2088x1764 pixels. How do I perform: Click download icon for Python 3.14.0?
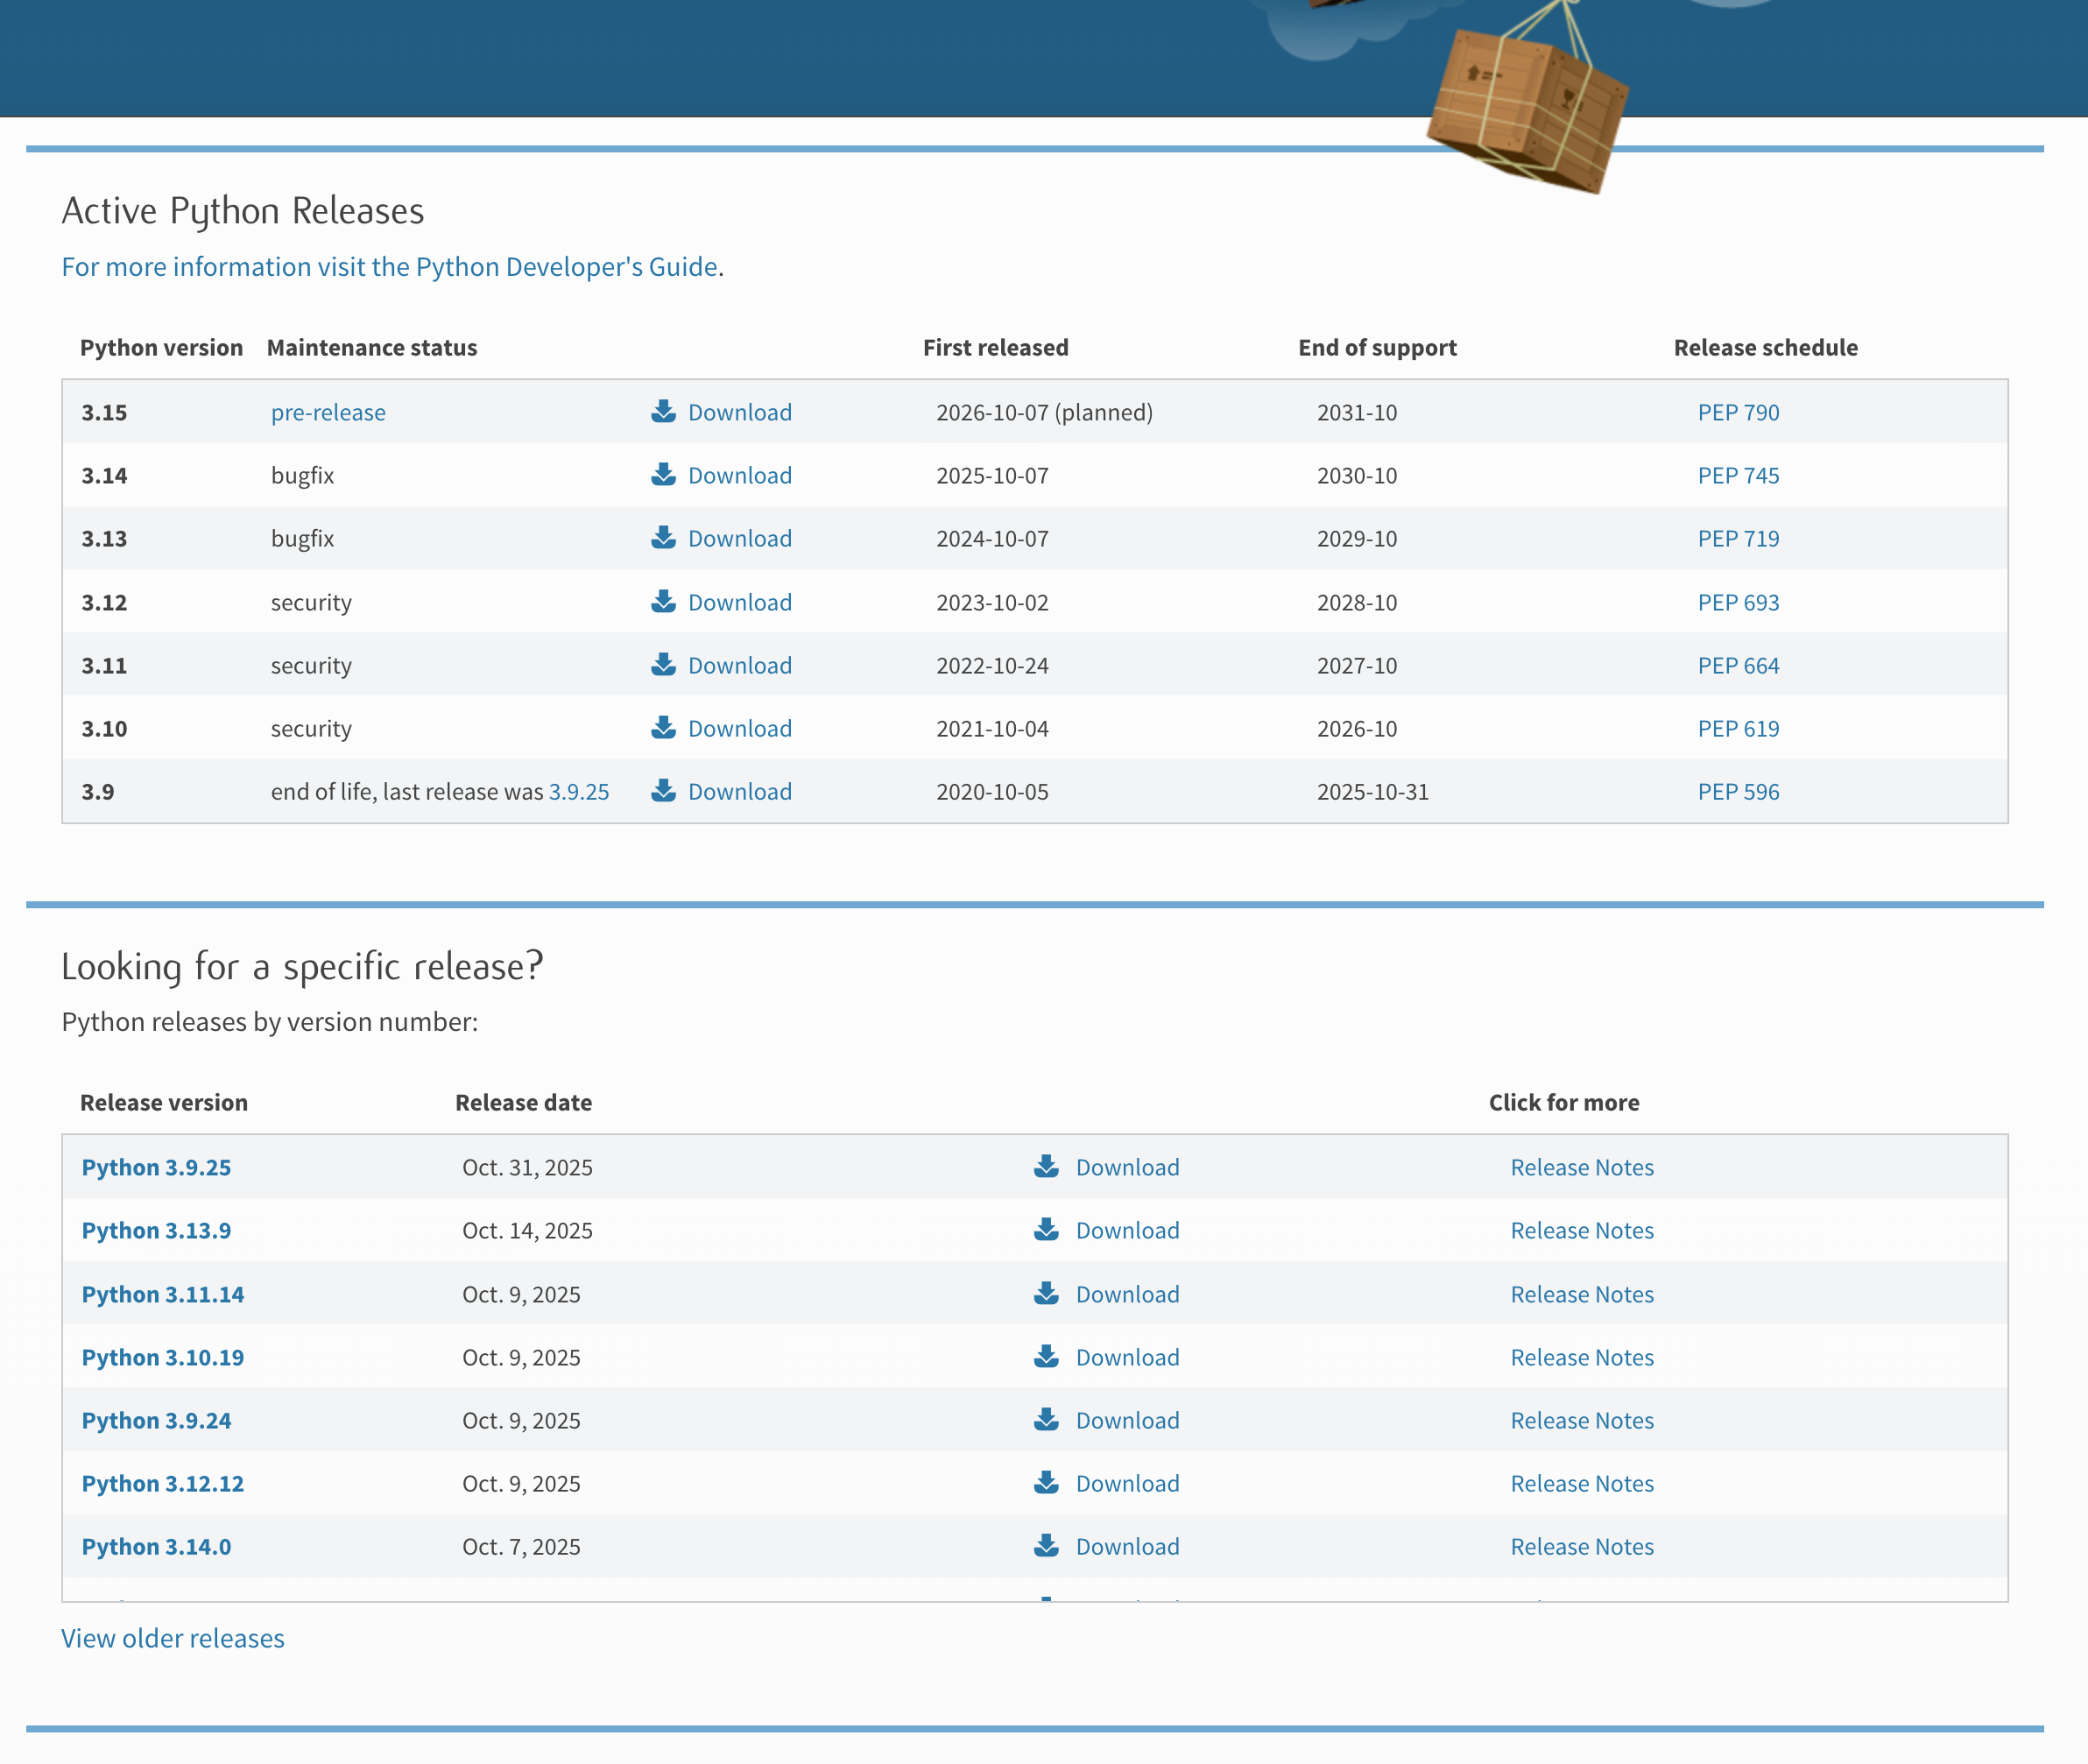pyautogui.click(x=1046, y=1545)
